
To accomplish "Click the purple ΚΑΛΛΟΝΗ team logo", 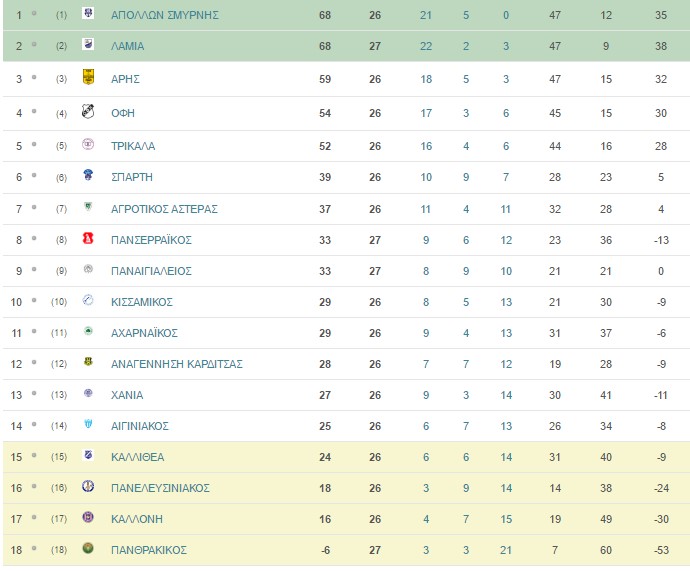I will coord(88,517).
